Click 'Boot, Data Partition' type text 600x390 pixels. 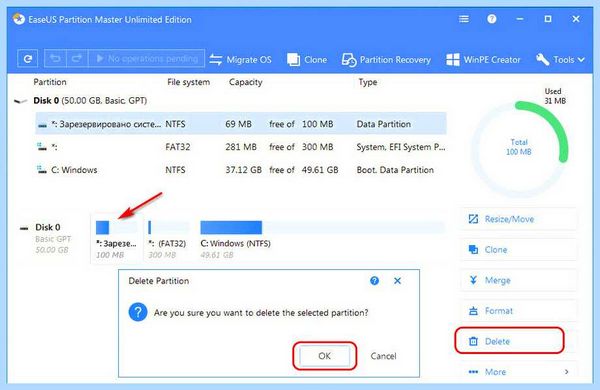(x=395, y=170)
